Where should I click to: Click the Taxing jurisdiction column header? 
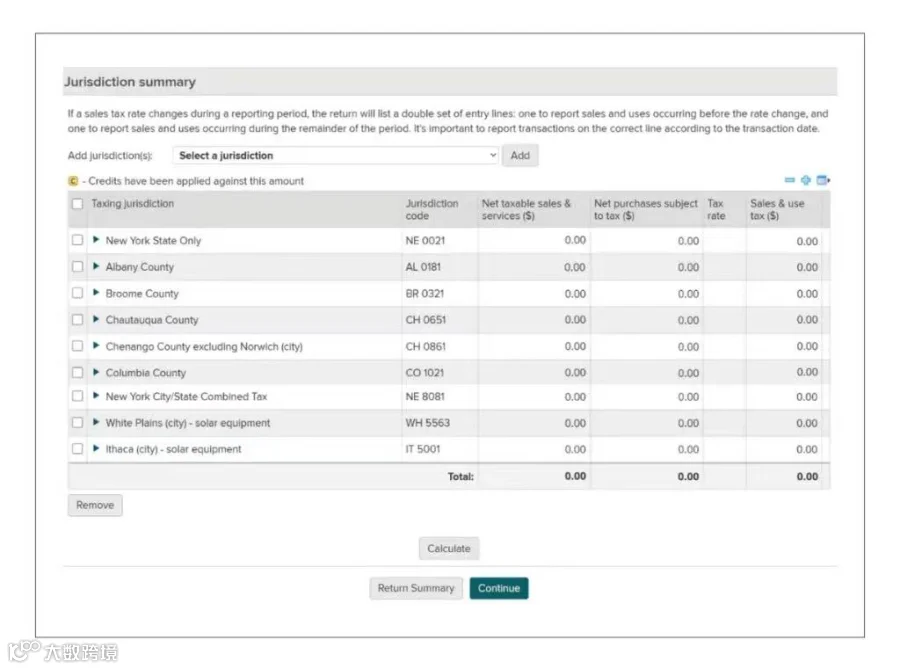point(133,204)
